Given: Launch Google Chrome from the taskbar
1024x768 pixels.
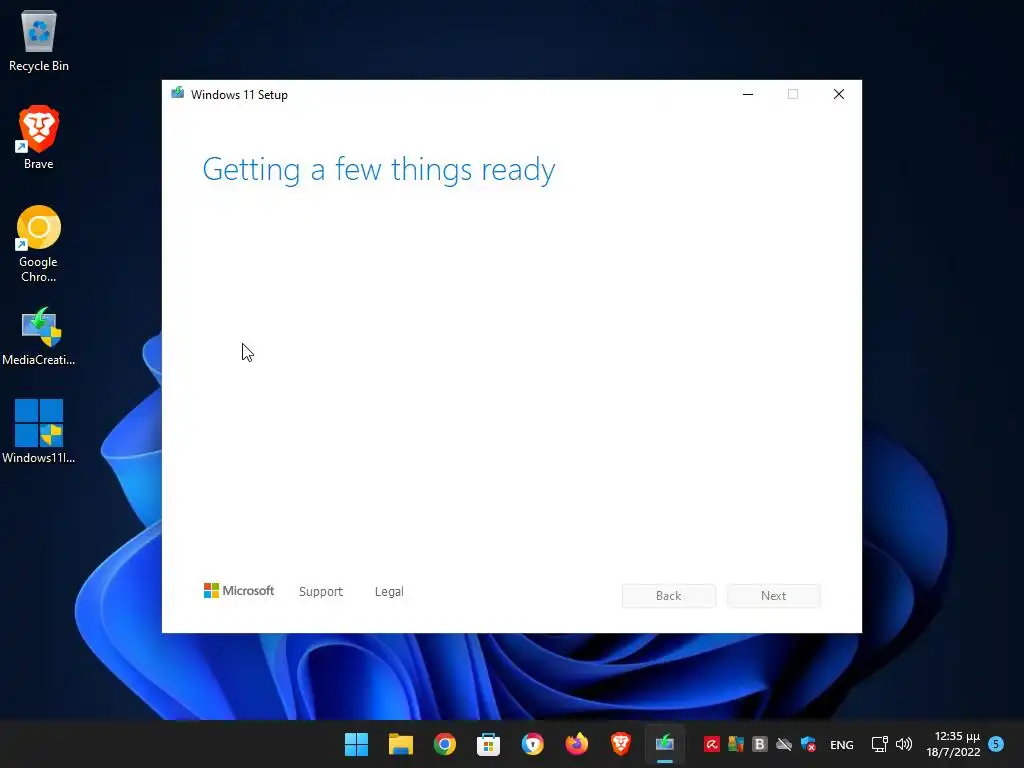Looking at the screenshot, I should click(x=445, y=744).
